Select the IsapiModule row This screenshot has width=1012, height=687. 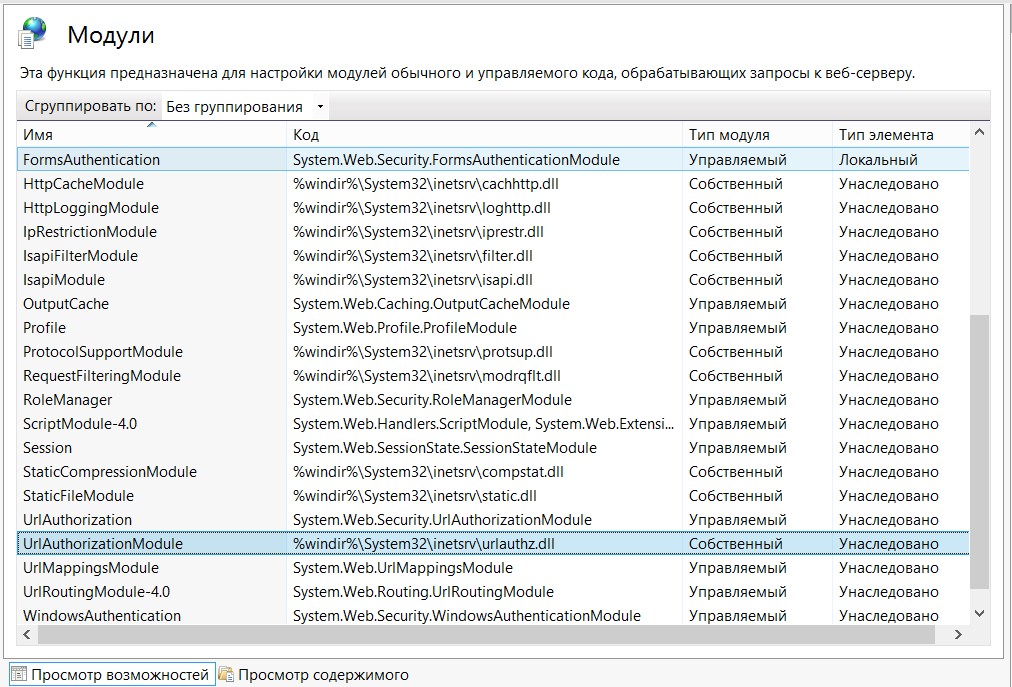pos(493,280)
